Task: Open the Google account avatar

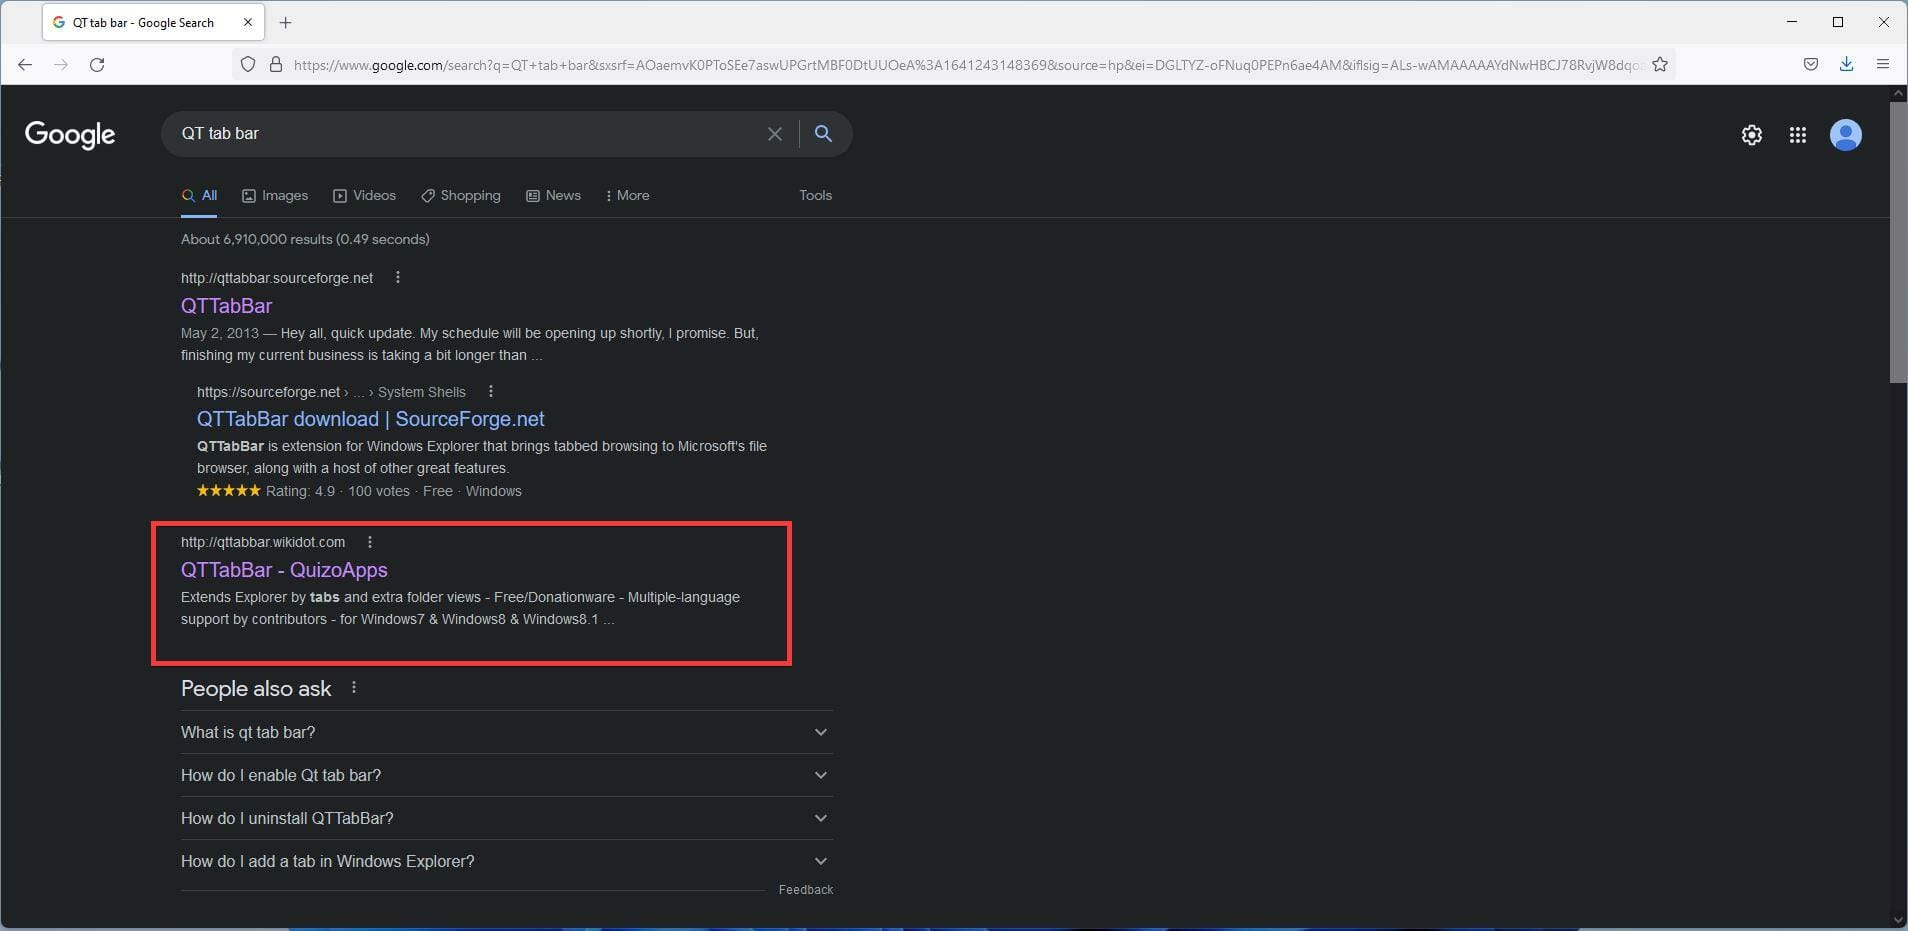Action: (x=1845, y=135)
